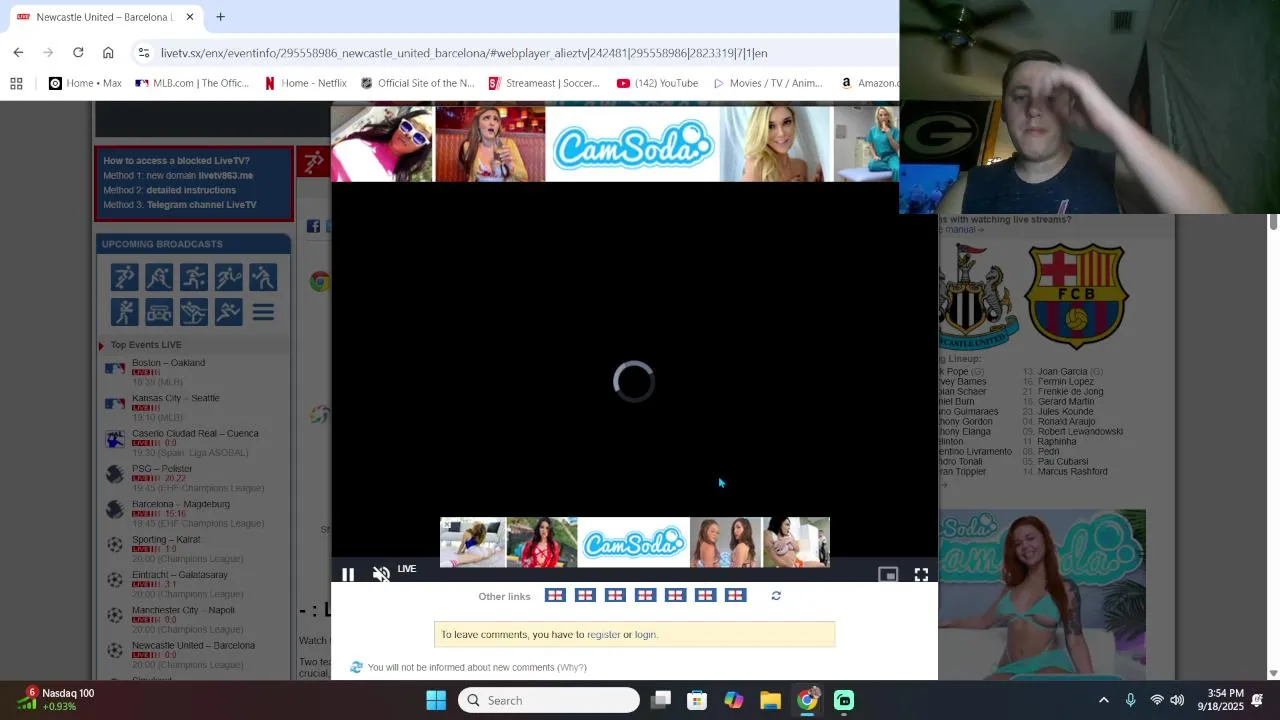
Task: Open the volume control in system tray
Action: coord(1177,700)
